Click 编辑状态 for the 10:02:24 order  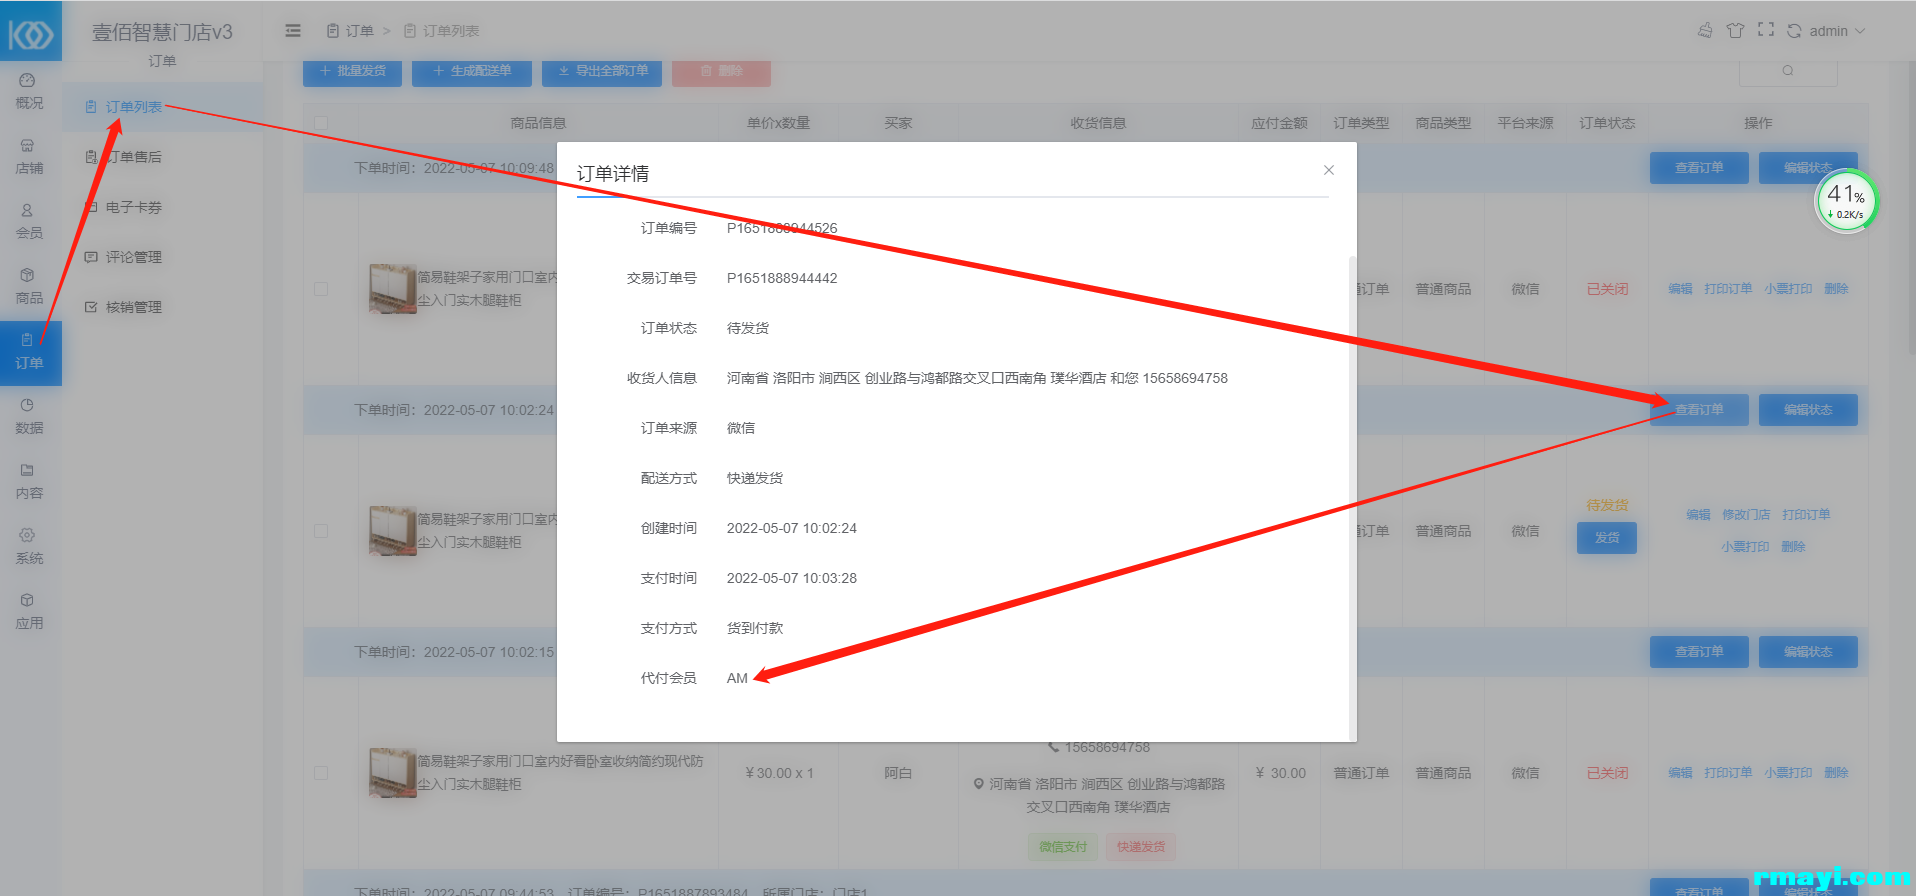[1808, 410]
